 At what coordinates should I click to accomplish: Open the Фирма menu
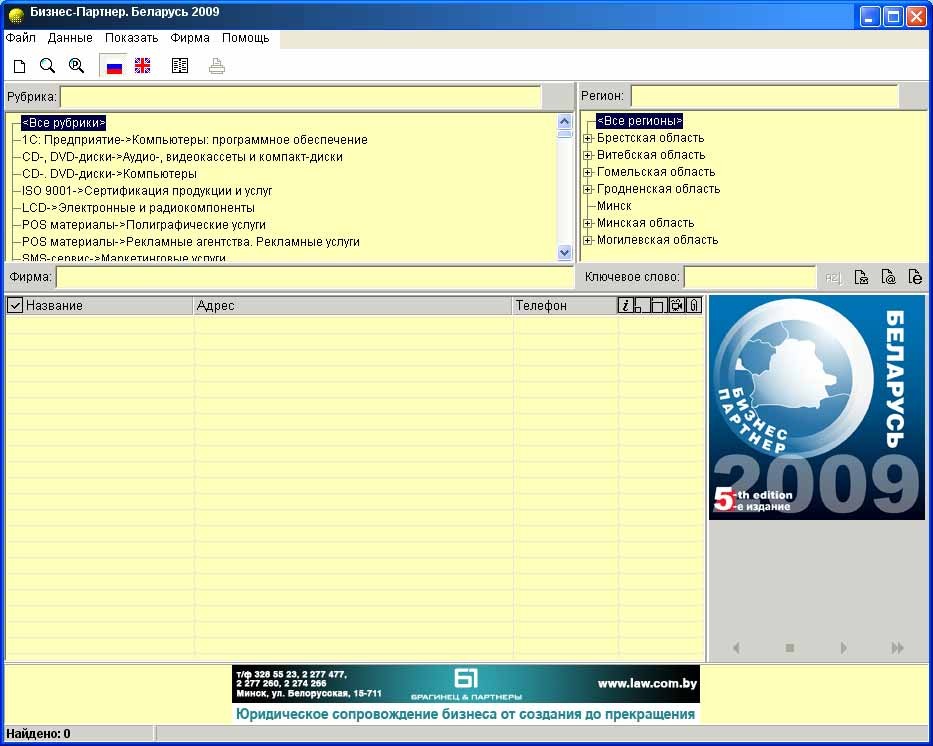[190, 38]
